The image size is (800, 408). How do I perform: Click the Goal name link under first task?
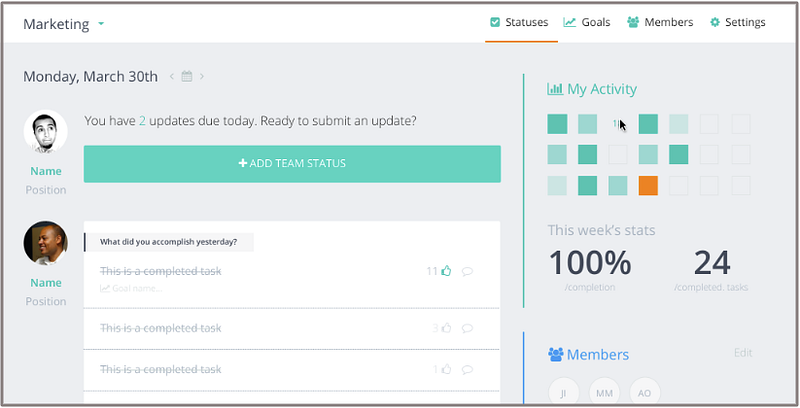click(135, 289)
